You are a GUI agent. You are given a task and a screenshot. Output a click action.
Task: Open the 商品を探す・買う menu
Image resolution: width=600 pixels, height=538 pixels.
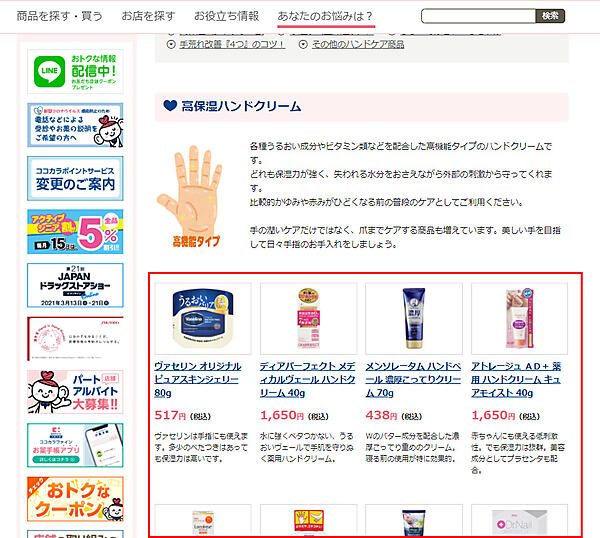point(60,16)
